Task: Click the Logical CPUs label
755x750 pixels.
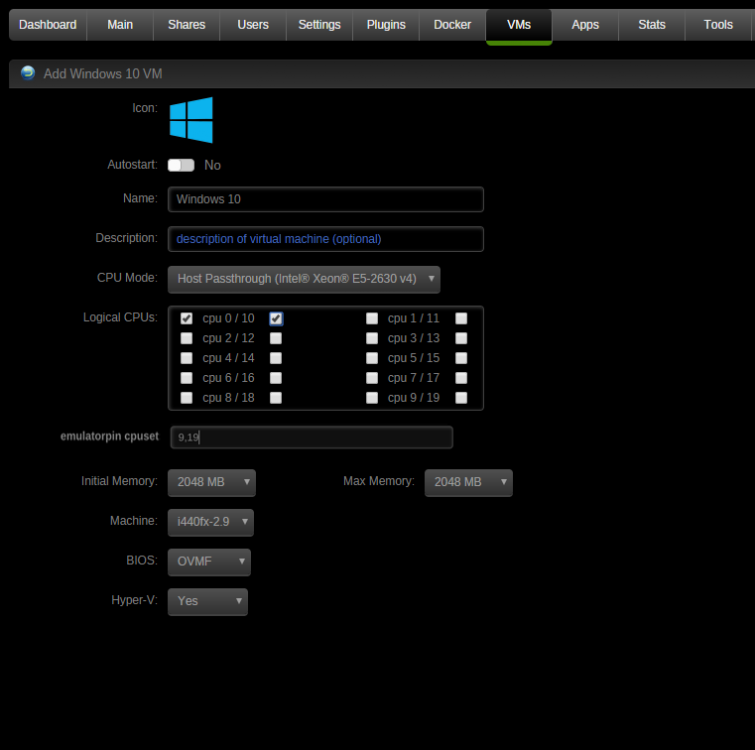Action: click(x=120, y=317)
